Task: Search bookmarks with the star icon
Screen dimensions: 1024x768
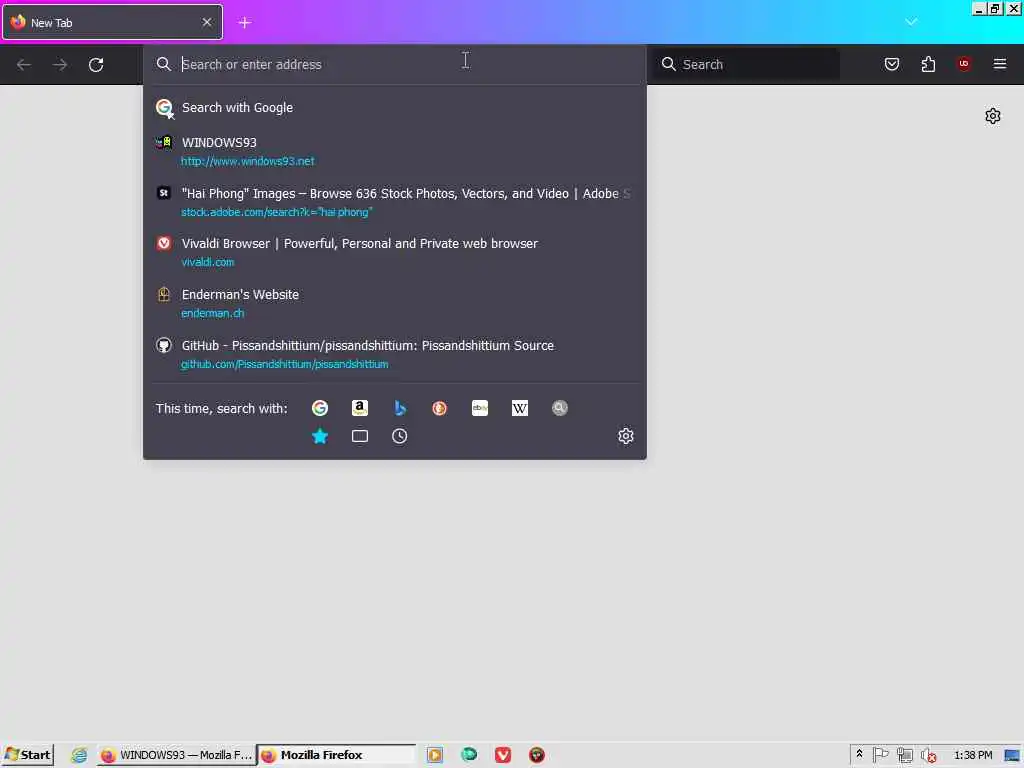Action: [x=320, y=436]
